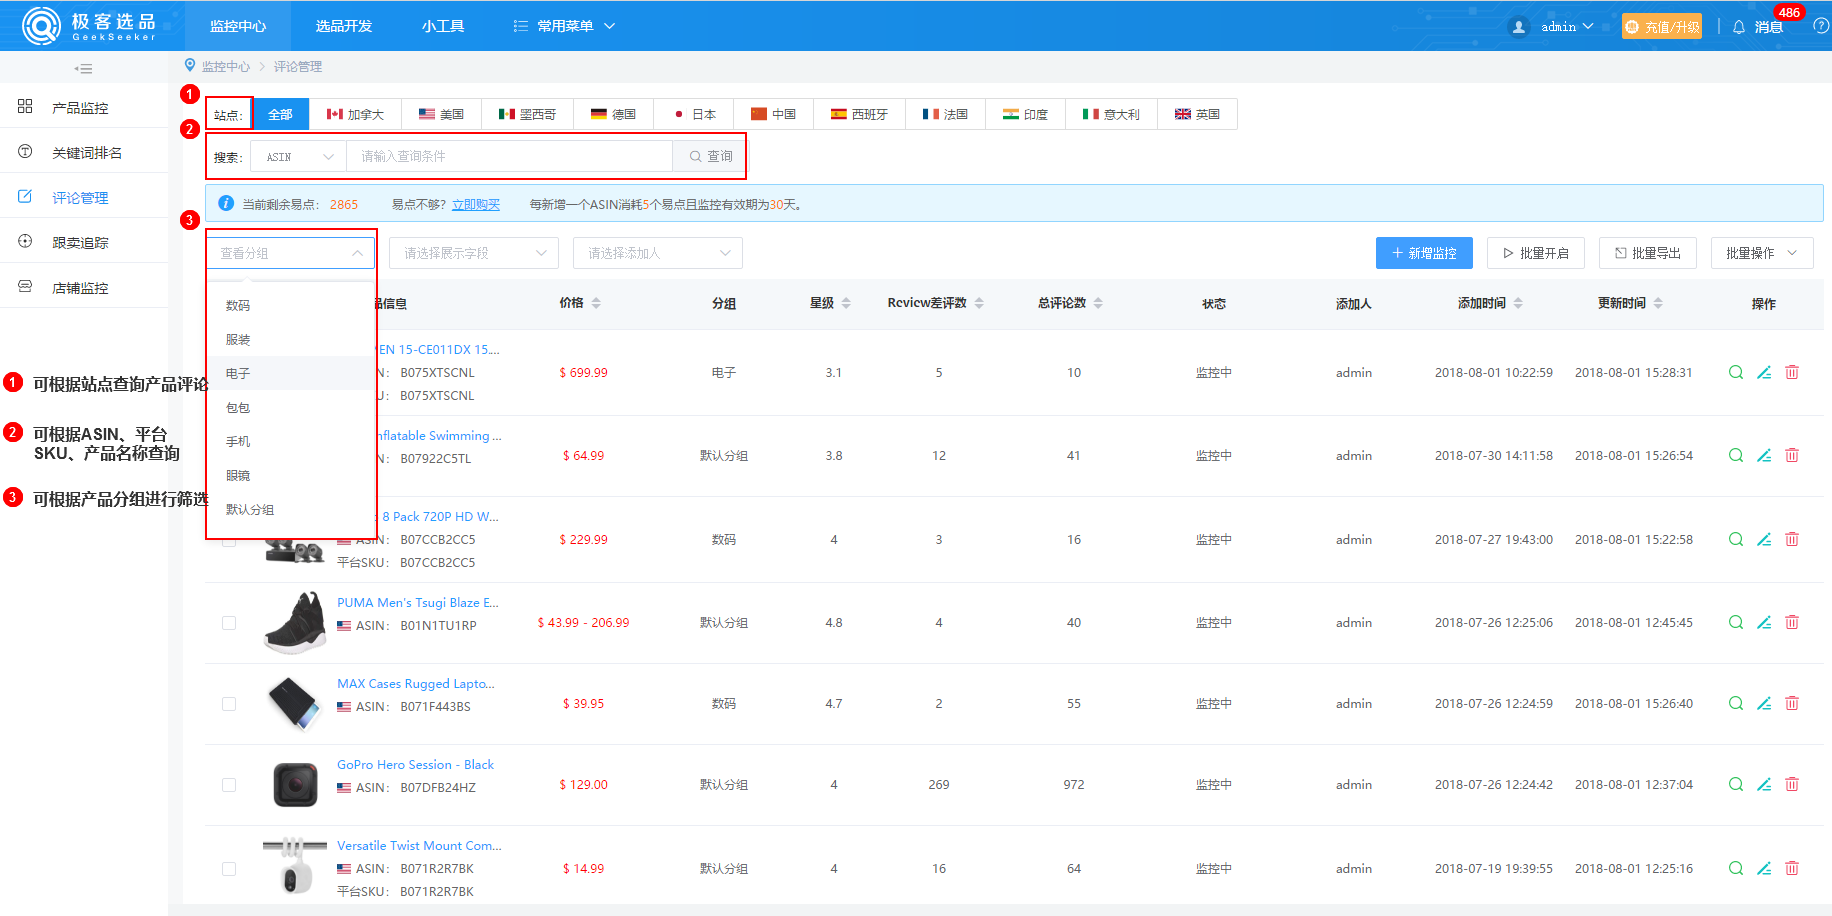This screenshot has width=1832, height=916.
Task: Click the 新增监控 button
Action: click(x=1424, y=253)
